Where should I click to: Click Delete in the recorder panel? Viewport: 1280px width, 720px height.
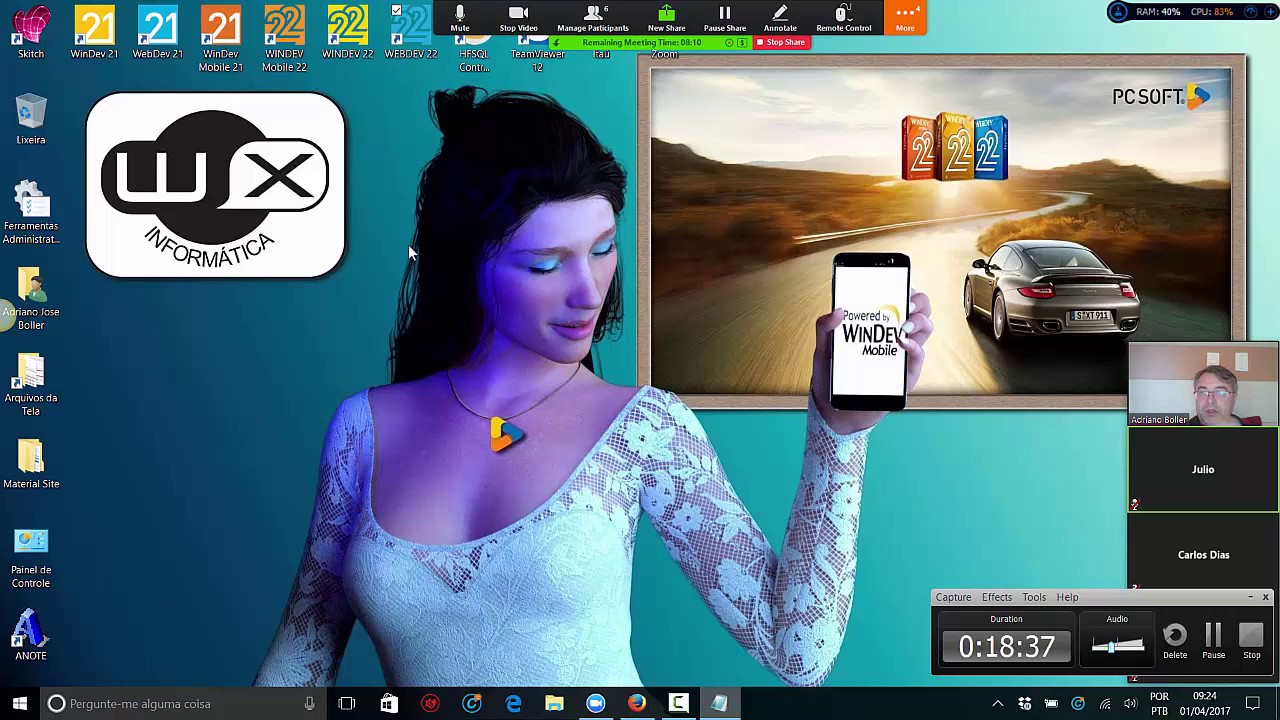[1175, 641]
